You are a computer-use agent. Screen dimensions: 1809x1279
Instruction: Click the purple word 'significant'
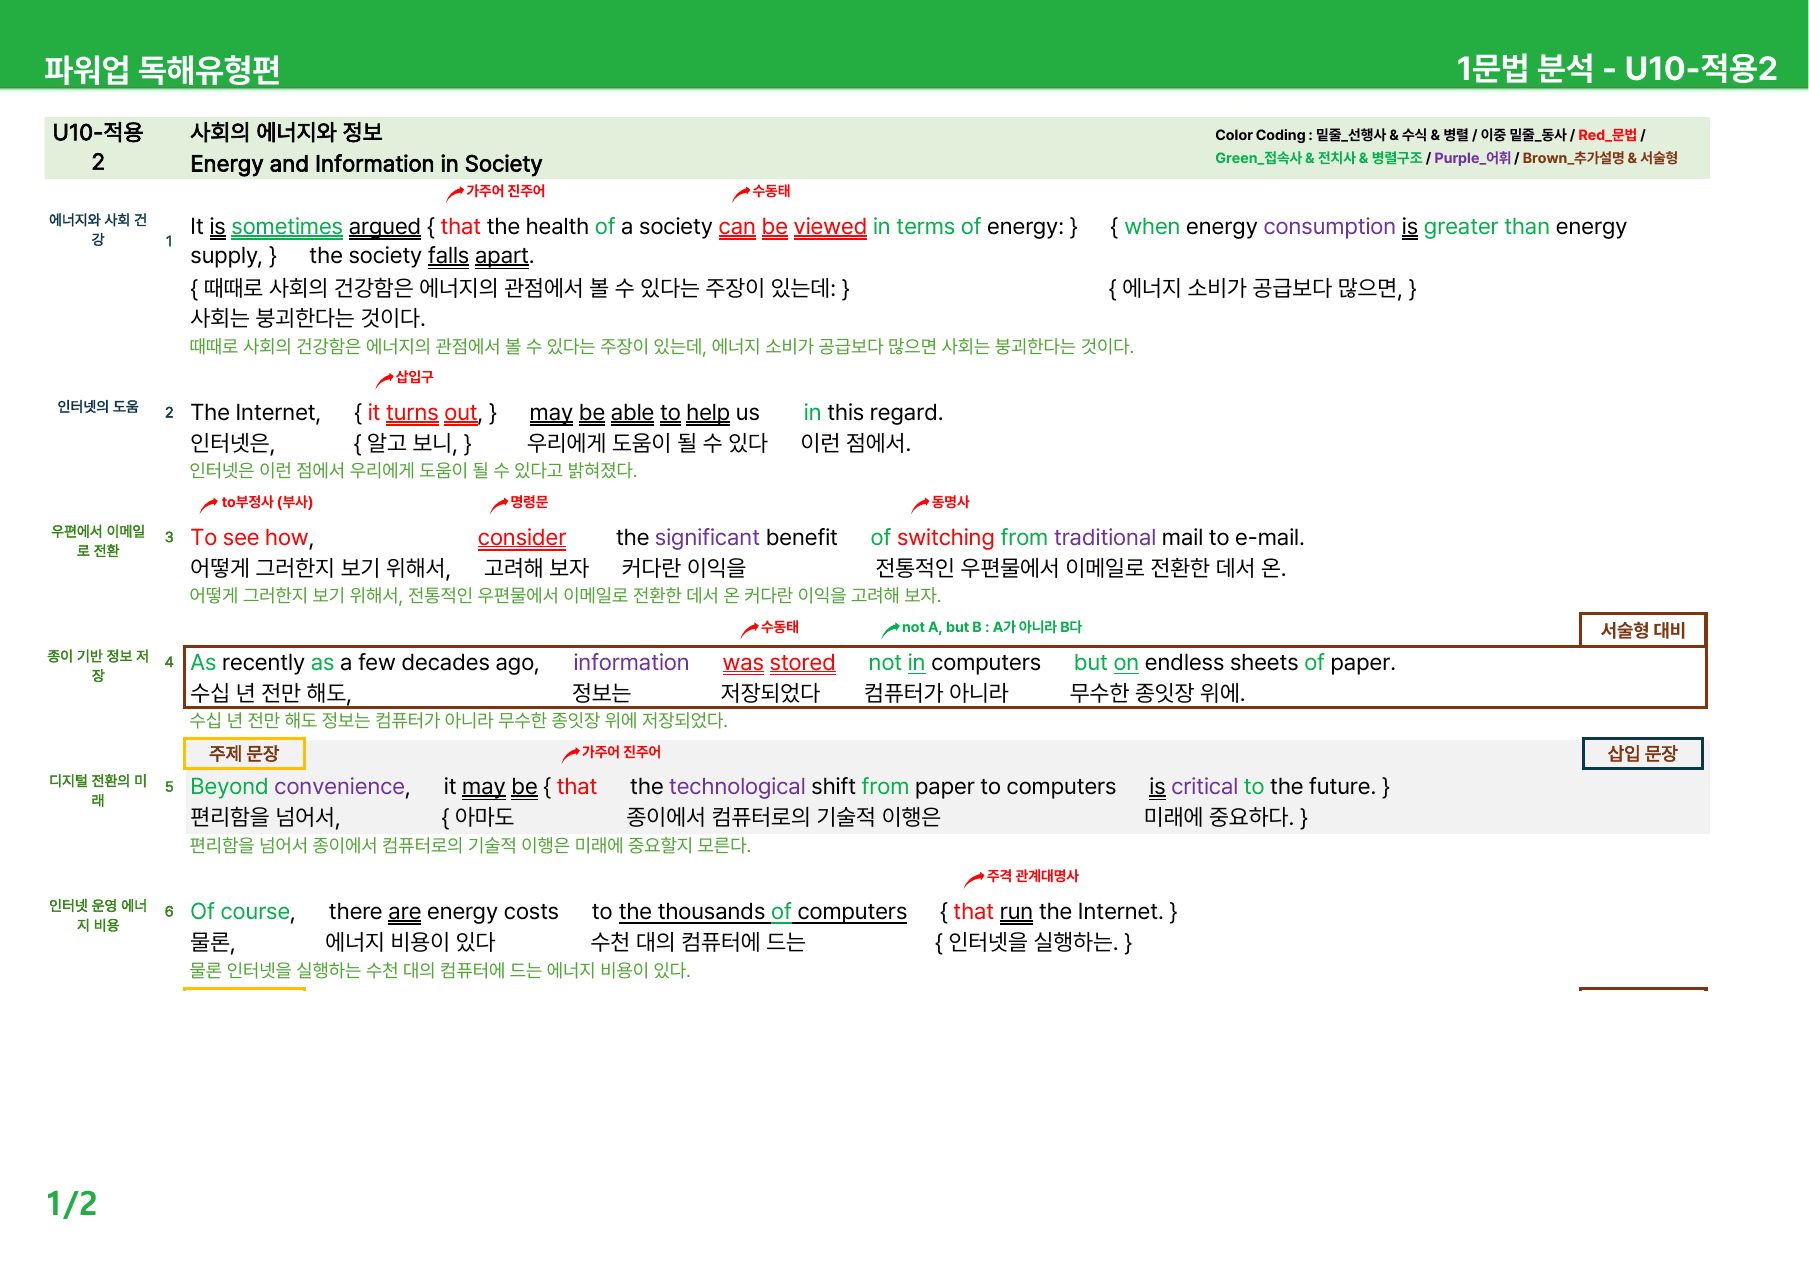(x=707, y=538)
